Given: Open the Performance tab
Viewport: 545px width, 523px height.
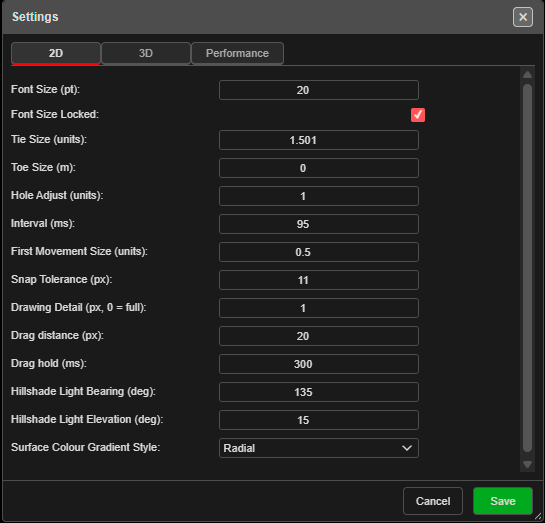Looking at the screenshot, I should pyautogui.click(x=237, y=53).
